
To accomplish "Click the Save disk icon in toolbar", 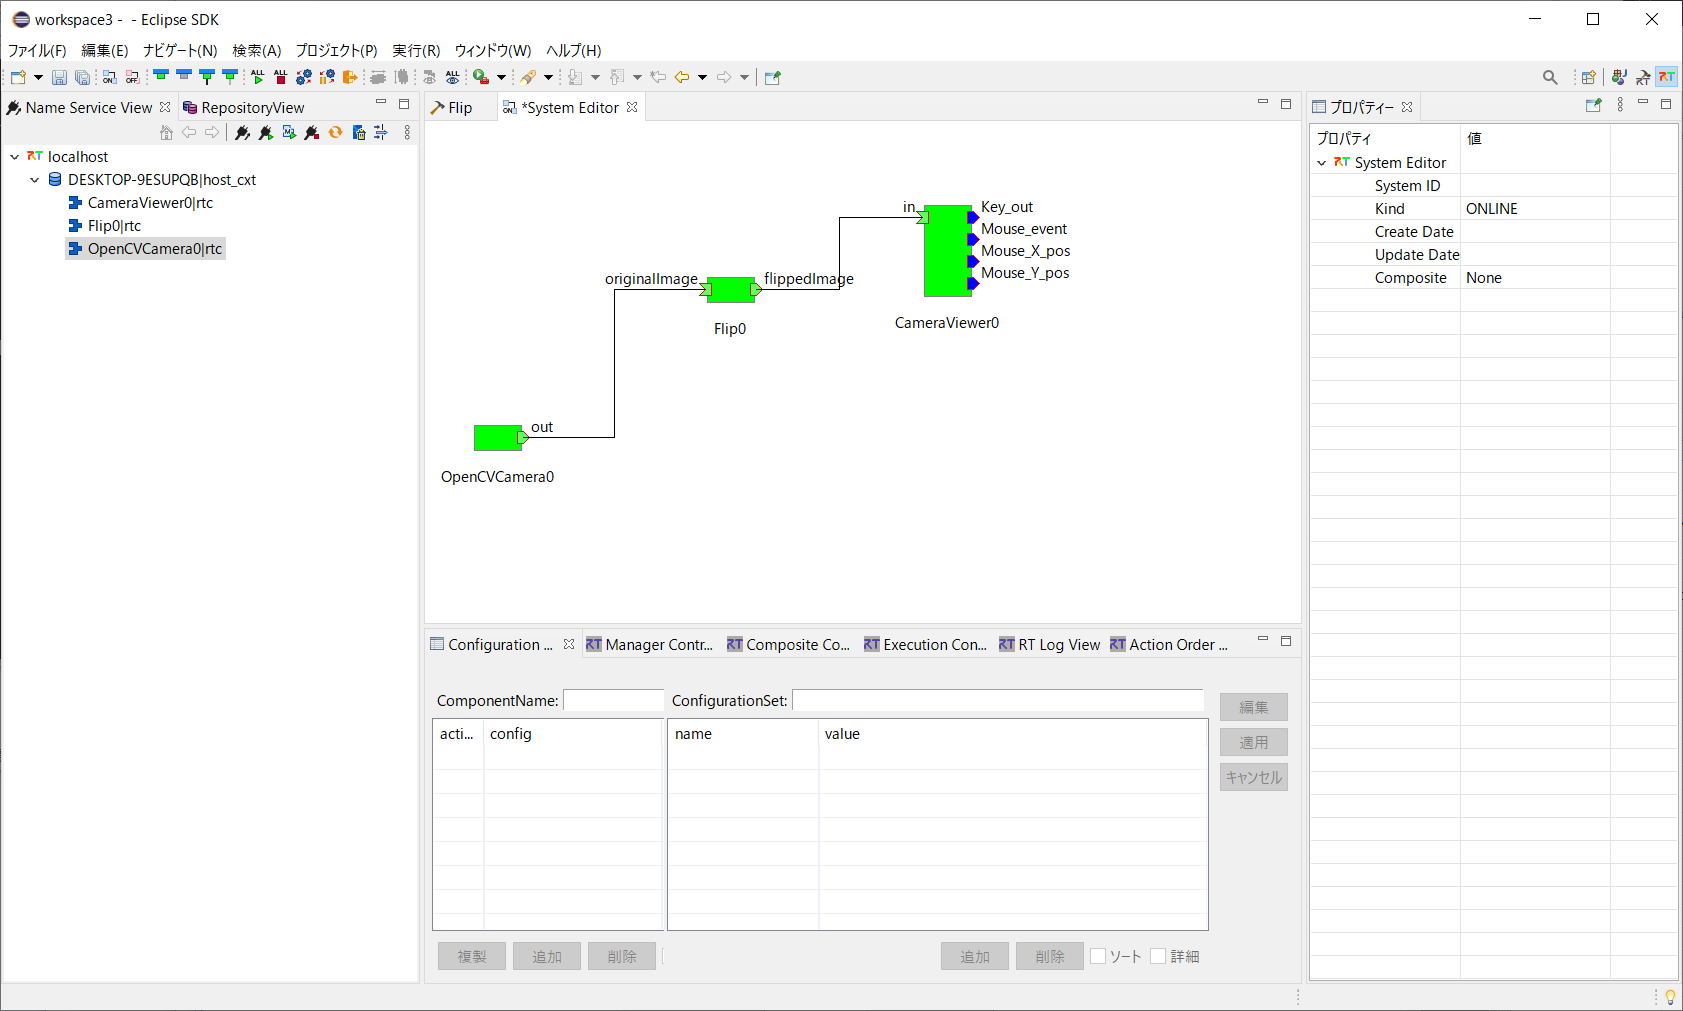I will pos(59,77).
